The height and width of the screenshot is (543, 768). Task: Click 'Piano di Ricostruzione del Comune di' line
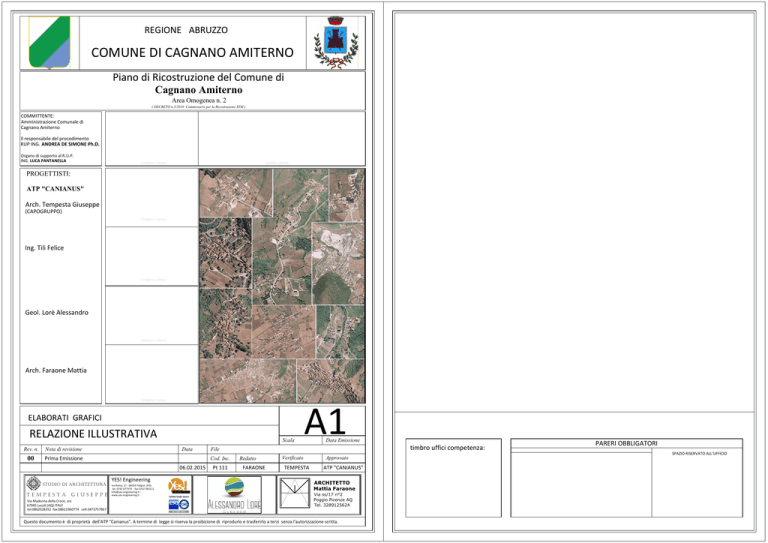(x=198, y=77)
